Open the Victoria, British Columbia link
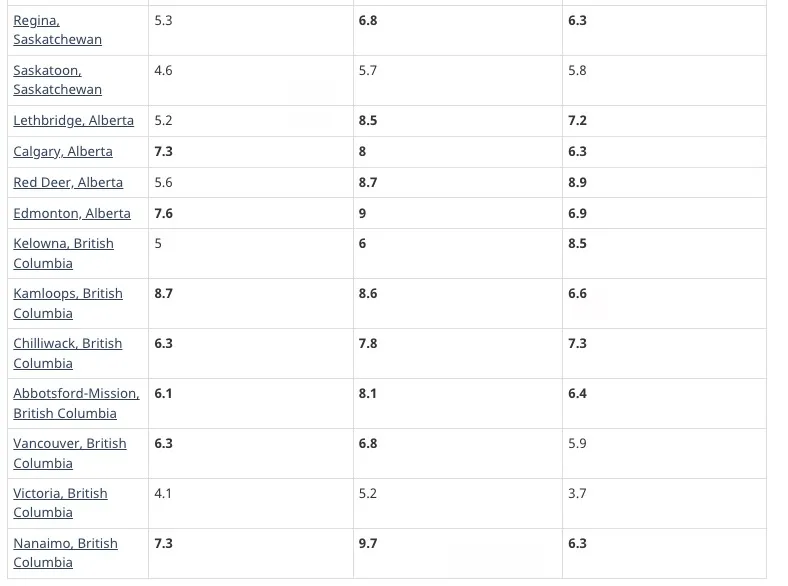This screenshot has height=586, width=788. pyautogui.click(x=60, y=494)
